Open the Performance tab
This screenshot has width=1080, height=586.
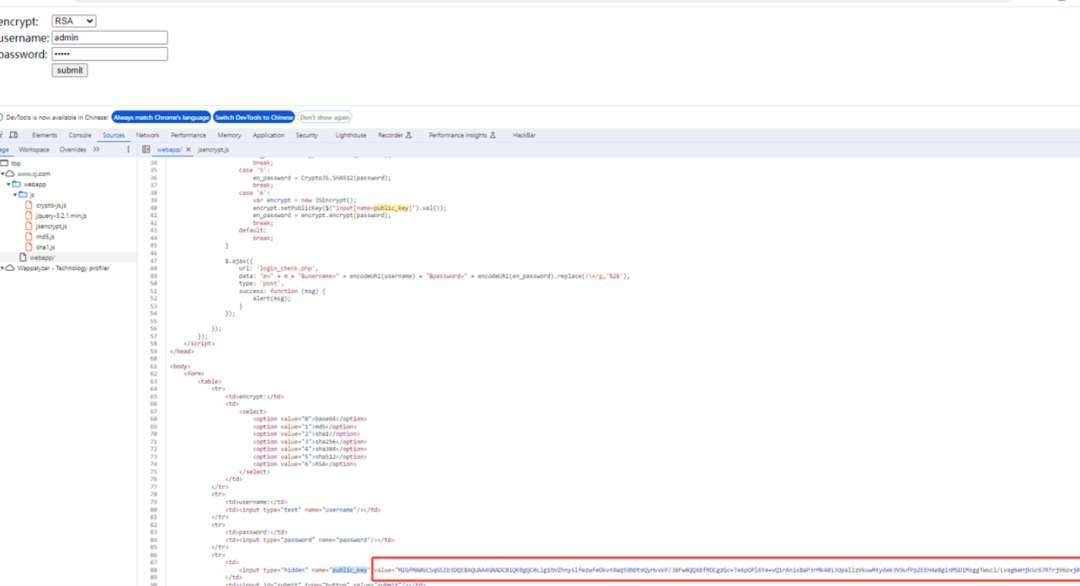click(188, 136)
